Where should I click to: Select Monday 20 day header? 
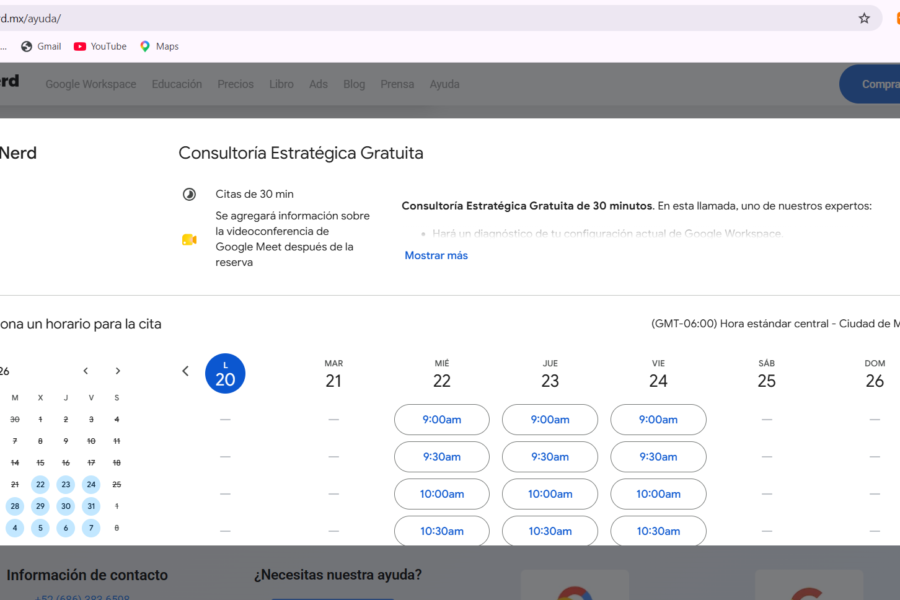pyautogui.click(x=225, y=373)
